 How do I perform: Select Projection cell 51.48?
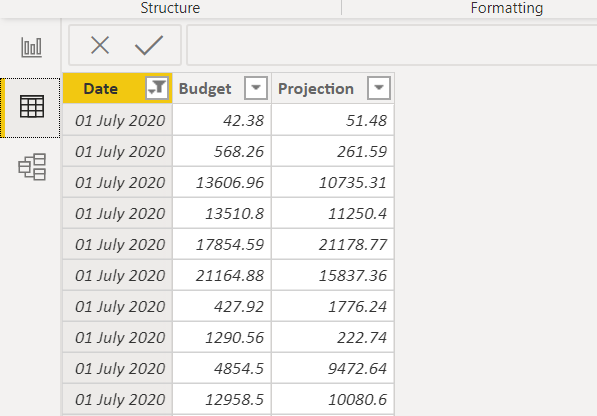tap(333, 121)
